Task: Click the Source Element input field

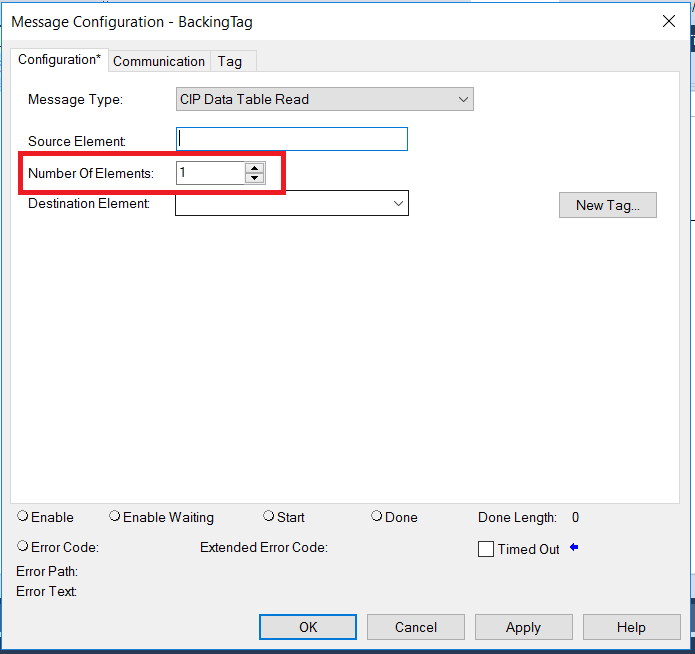Action: (x=292, y=139)
